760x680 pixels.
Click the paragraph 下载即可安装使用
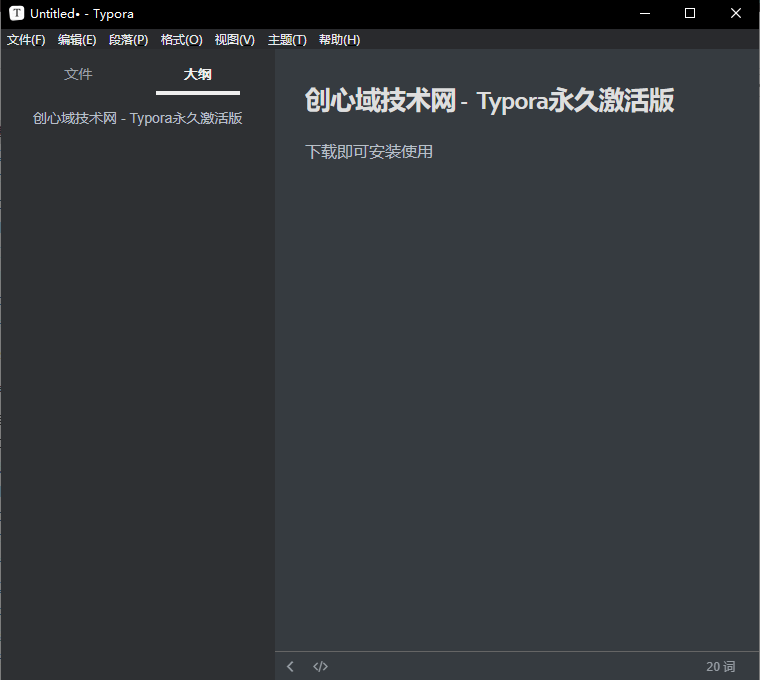tap(369, 152)
